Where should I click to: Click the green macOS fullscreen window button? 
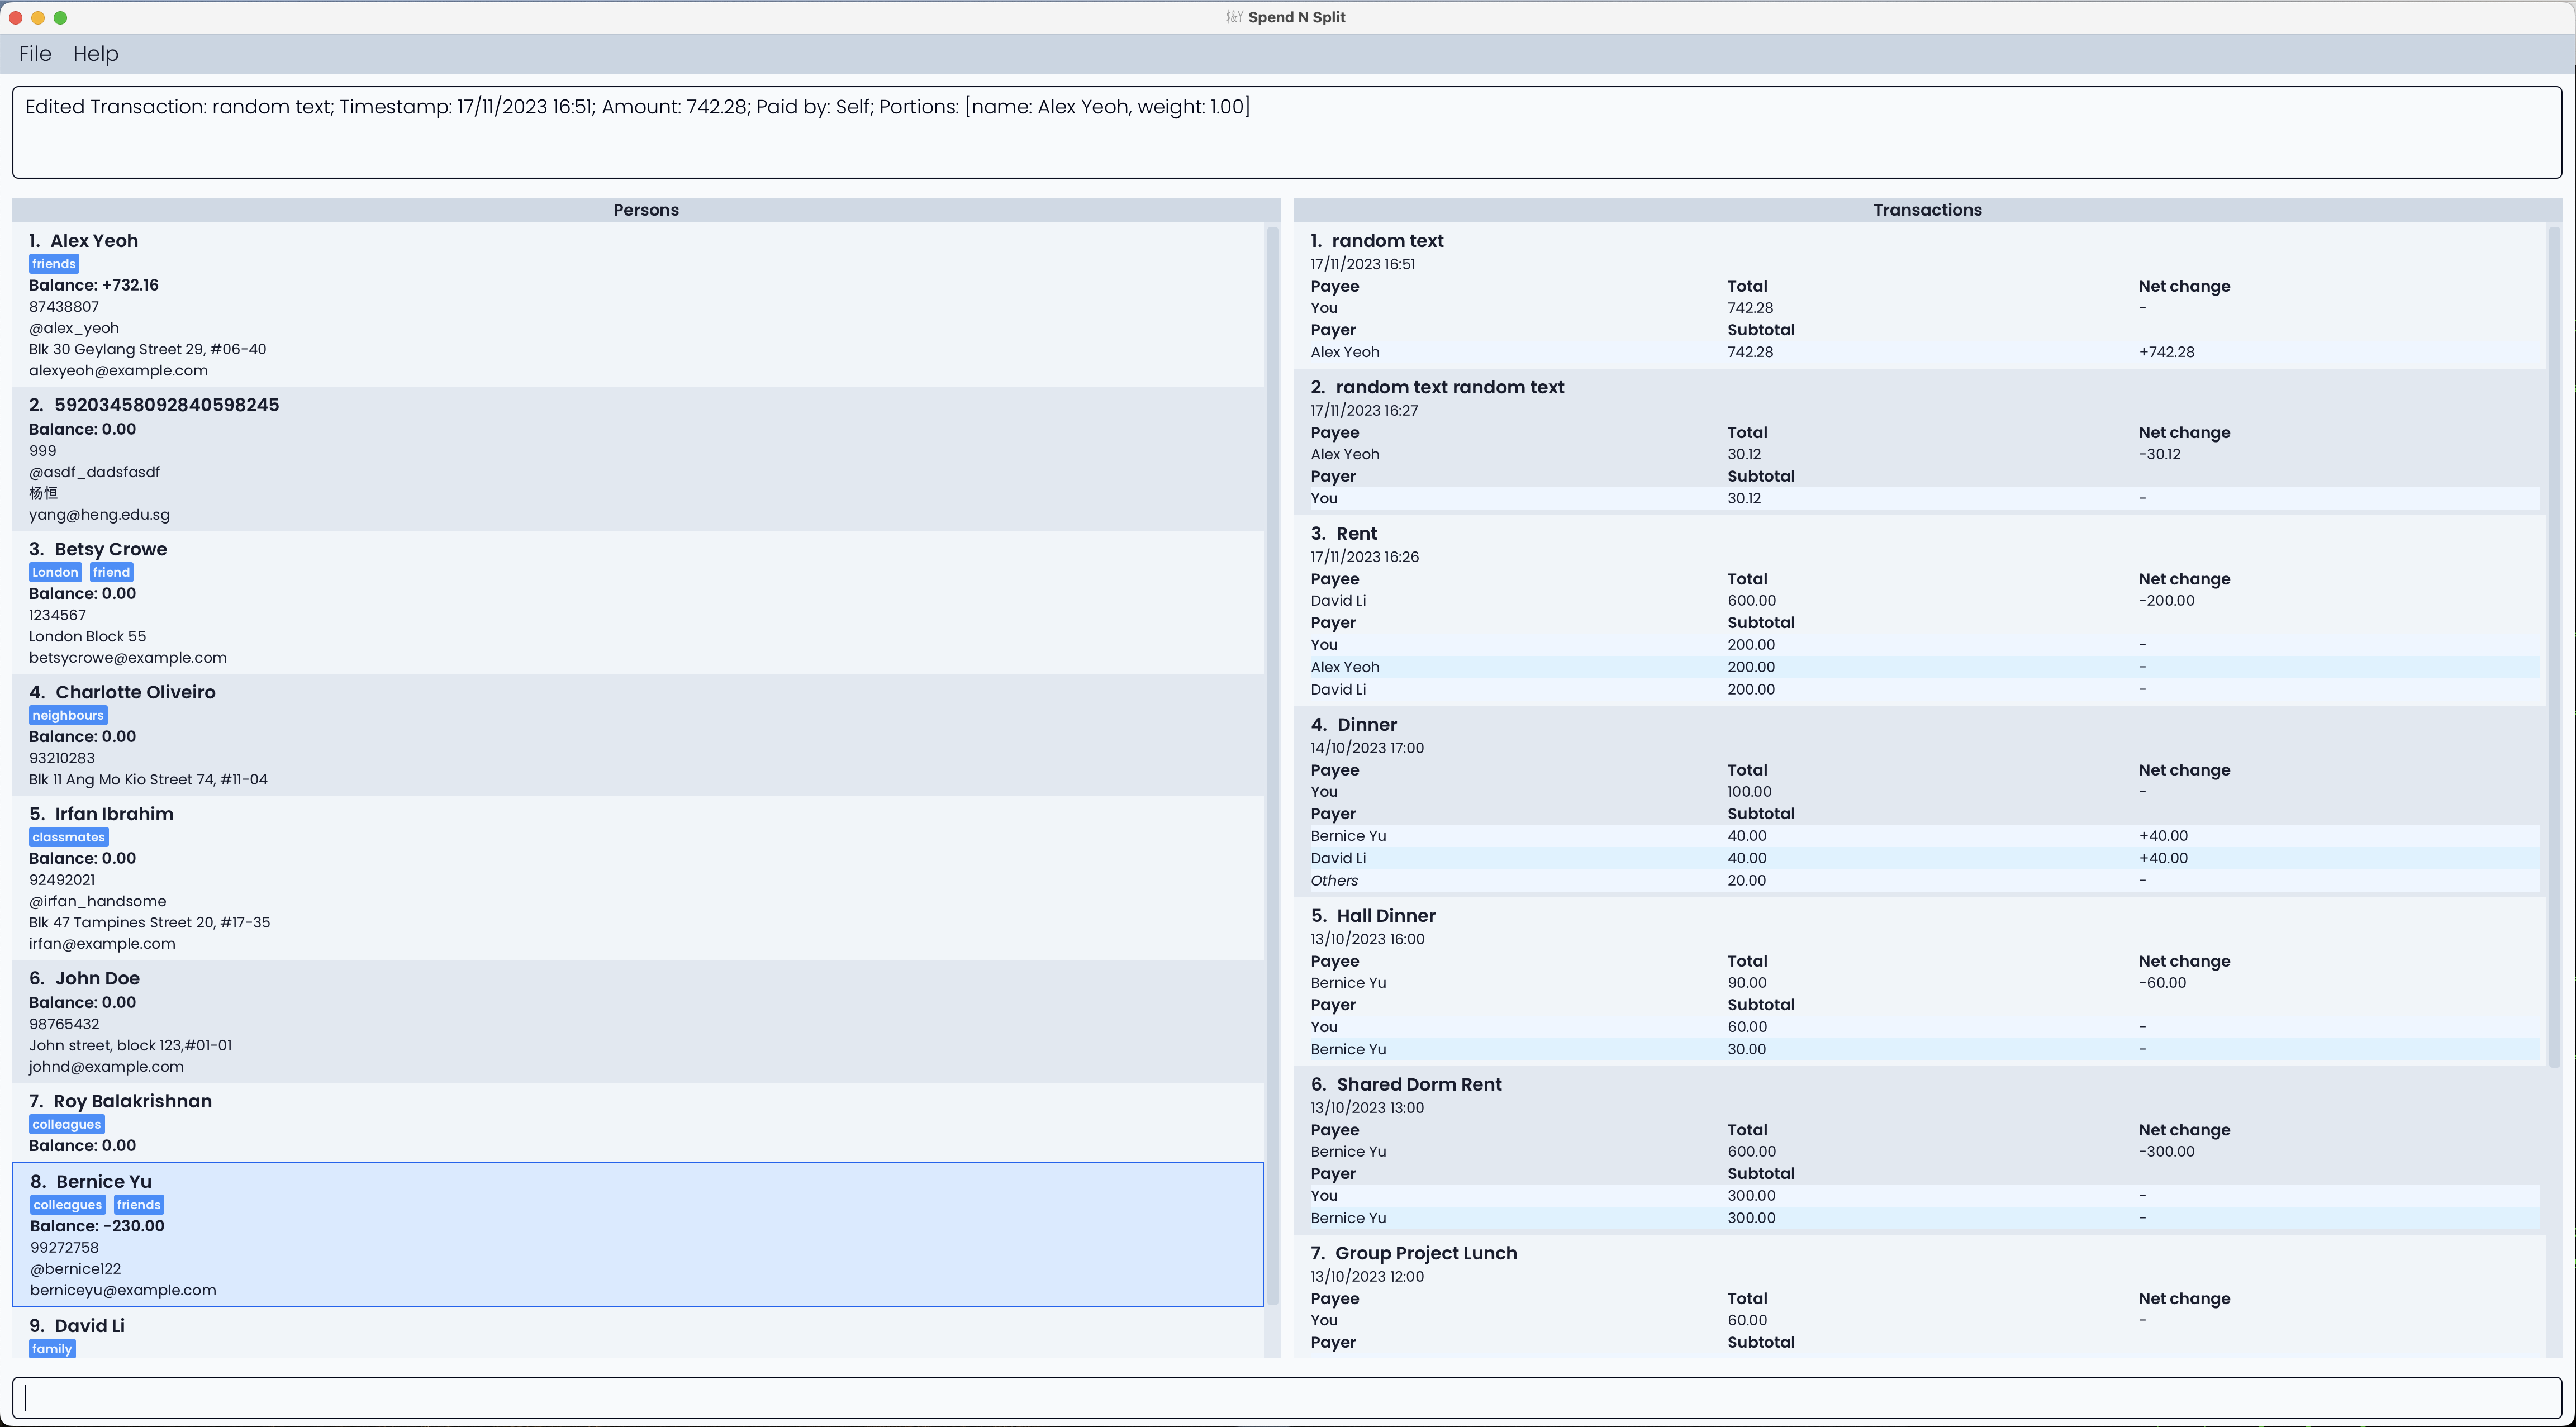pyautogui.click(x=60, y=17)
